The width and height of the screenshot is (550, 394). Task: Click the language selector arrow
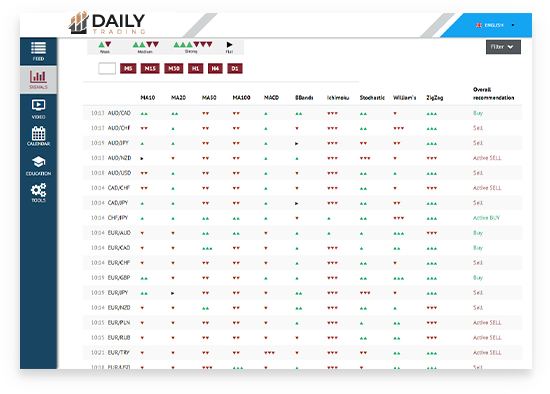[x=513, y=25]
